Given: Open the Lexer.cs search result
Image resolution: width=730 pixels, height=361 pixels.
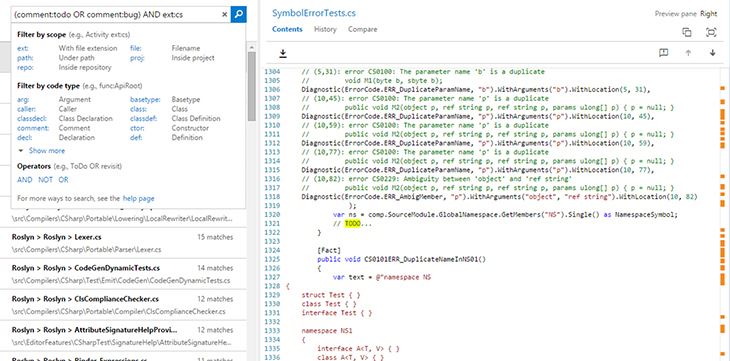Looking at the screenshot, I should [123, 244].
